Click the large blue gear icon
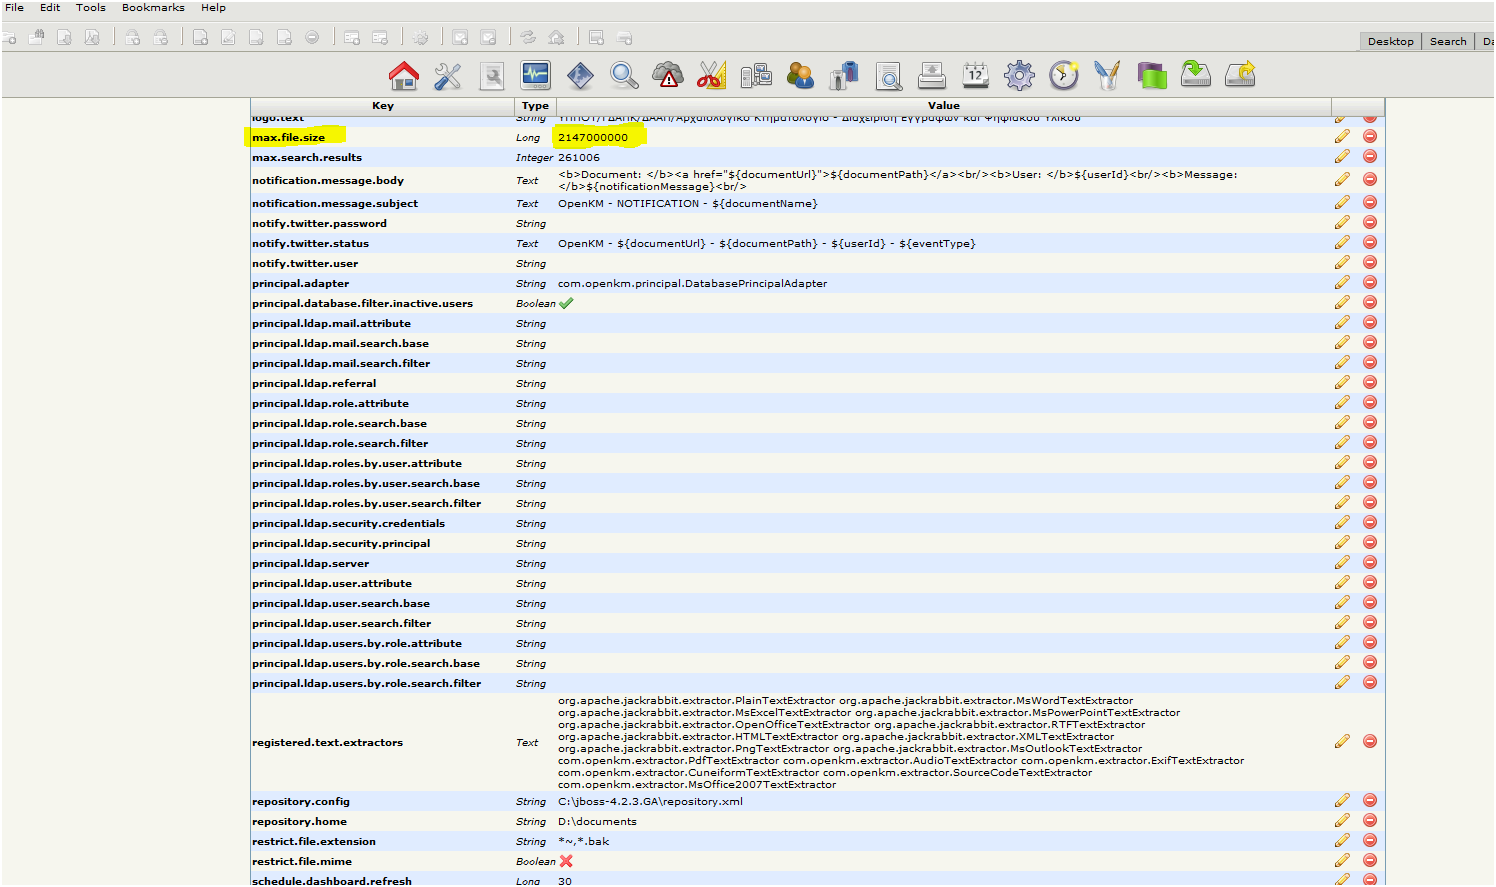The width and height of the screenshot is (1496, 887). pyautogui.click(x=1019, y=76)
